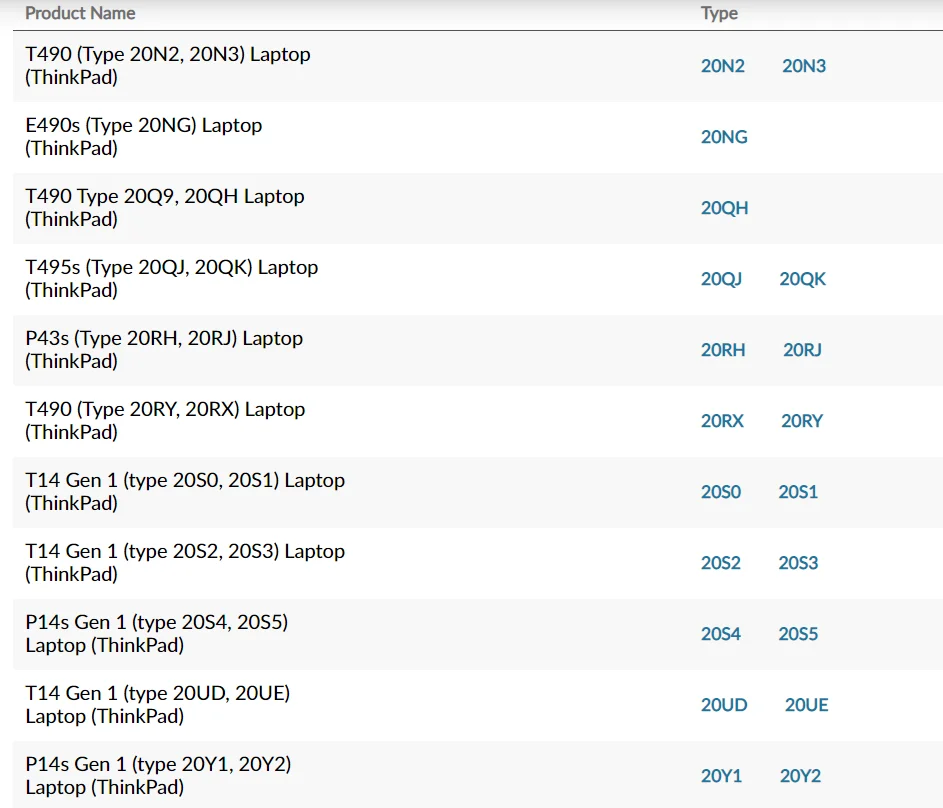943x808 pixels.
Task: Click the Type column header
Action: [x=719, y=13]
